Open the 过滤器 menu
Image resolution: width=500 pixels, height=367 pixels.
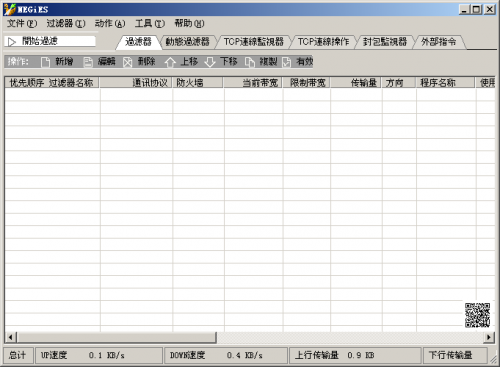click(66, 23)
